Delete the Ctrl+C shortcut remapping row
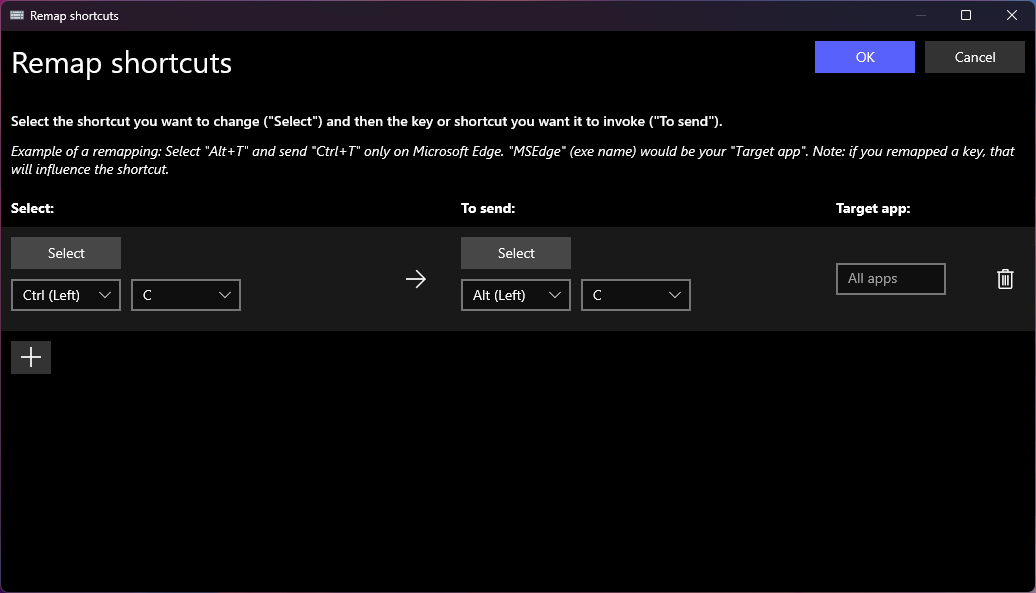This screenshot has width=1036, height=593. point(1005,279)
